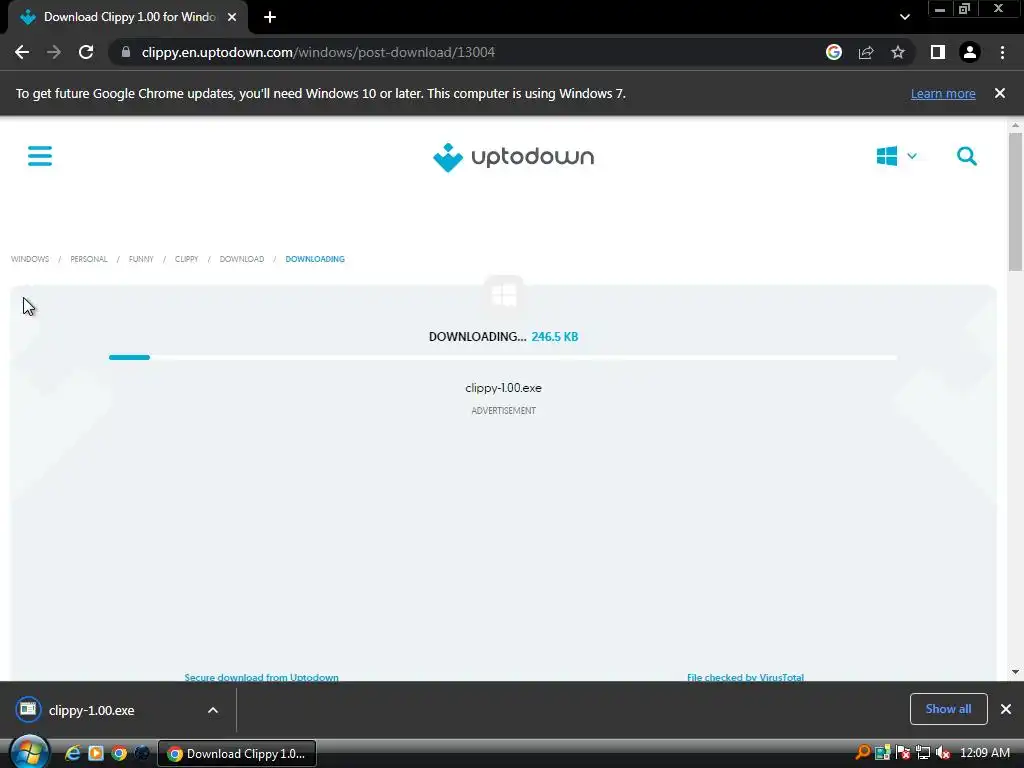Expand the platform selector chevron
1024x768 pixels.
[912, 156]
